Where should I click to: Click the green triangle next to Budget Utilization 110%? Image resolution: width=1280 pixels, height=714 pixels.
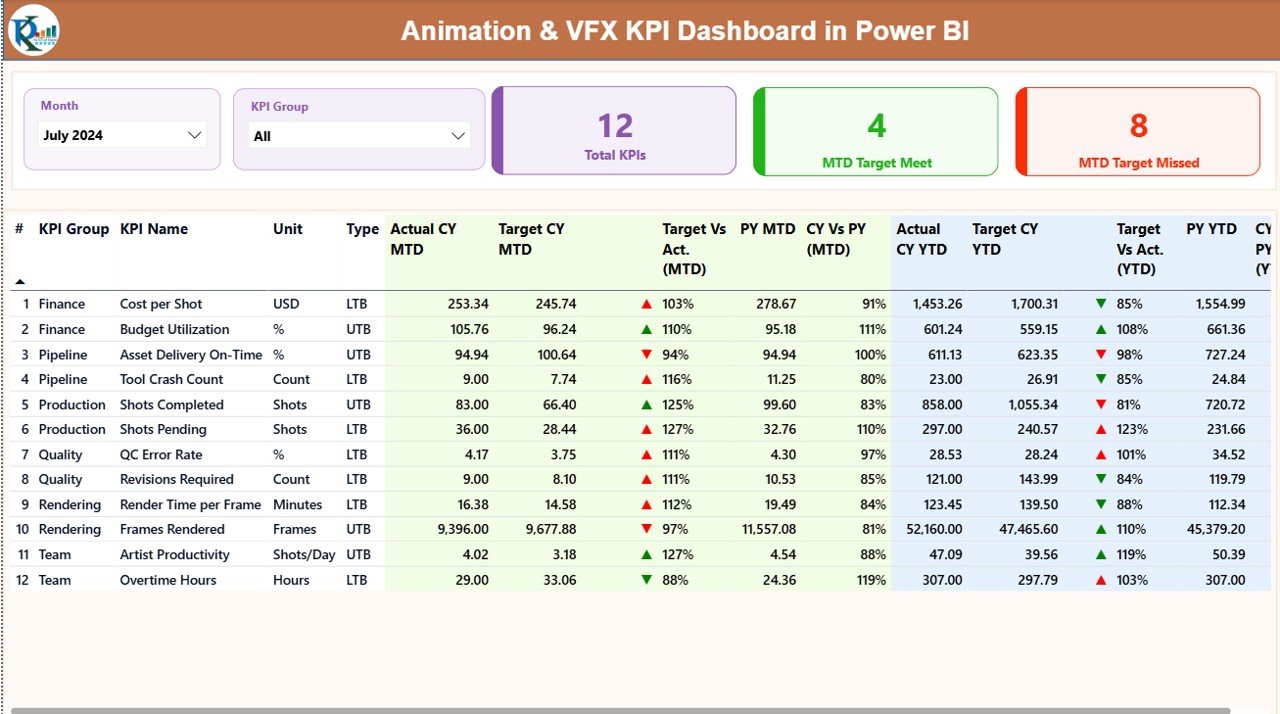coord(648,328)
